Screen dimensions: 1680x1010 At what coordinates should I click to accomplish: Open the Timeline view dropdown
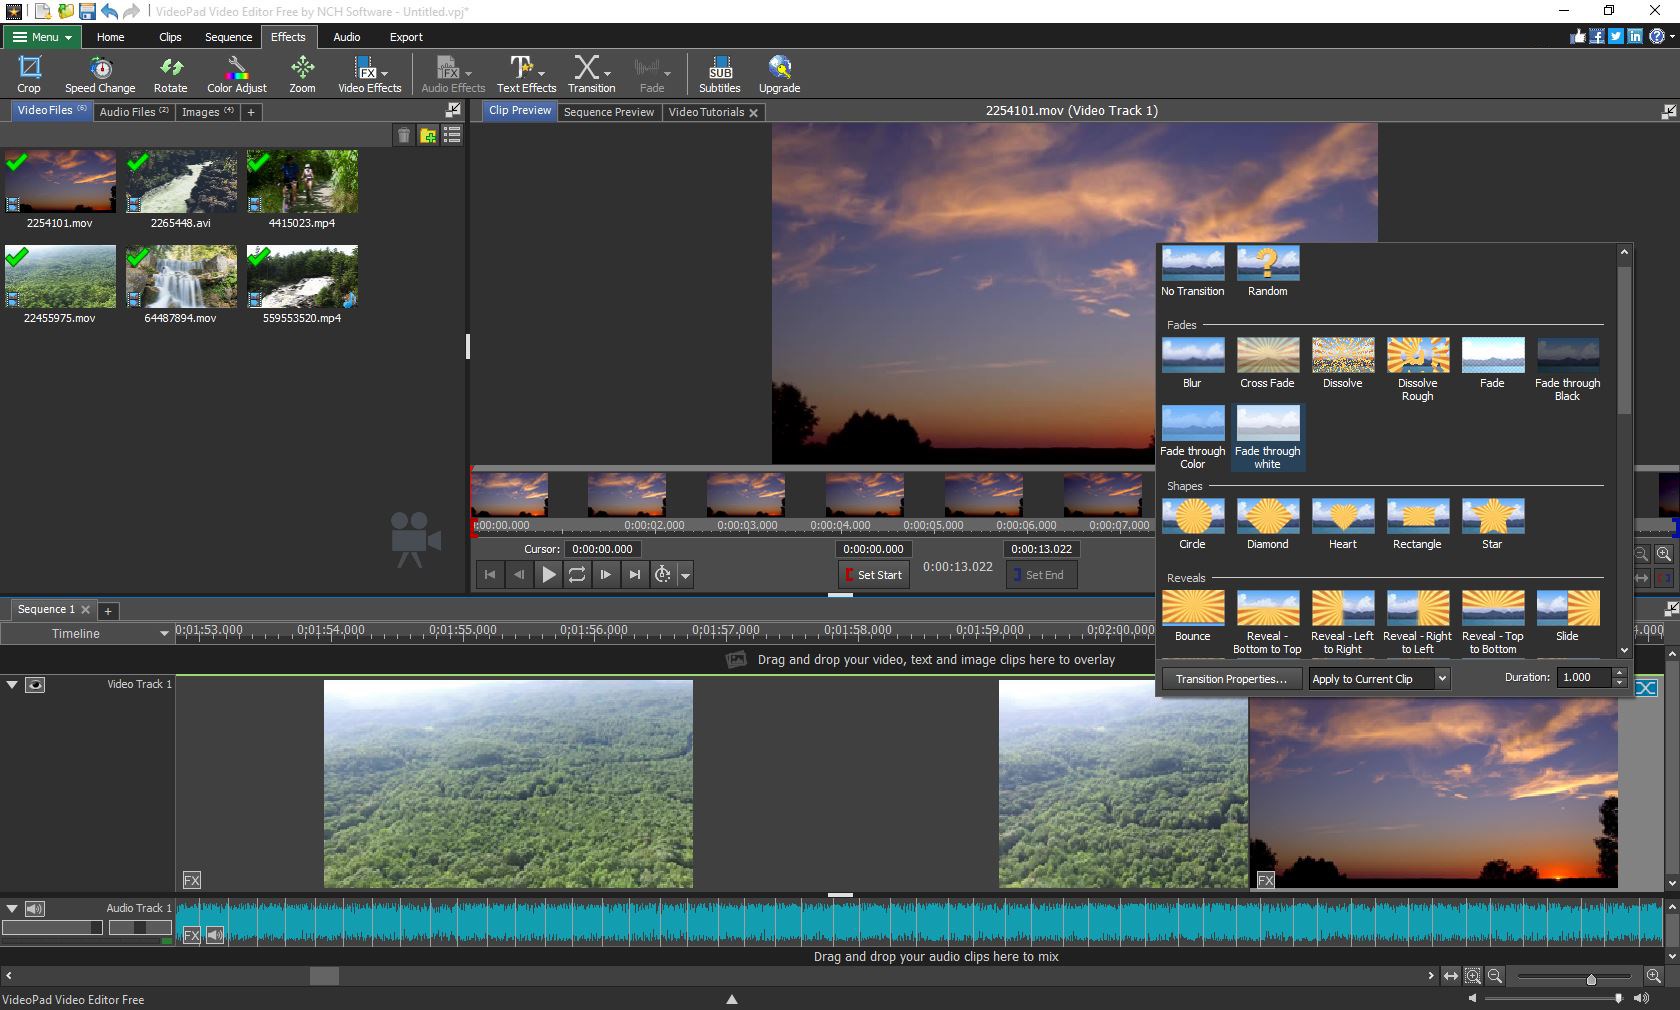[x=163, y=633]
